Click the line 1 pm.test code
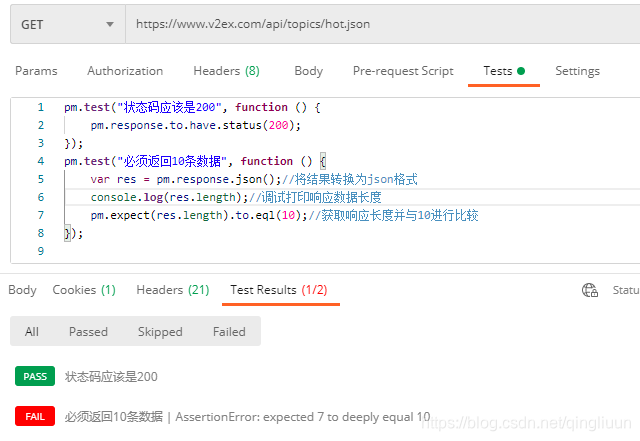 click(192, 107)
